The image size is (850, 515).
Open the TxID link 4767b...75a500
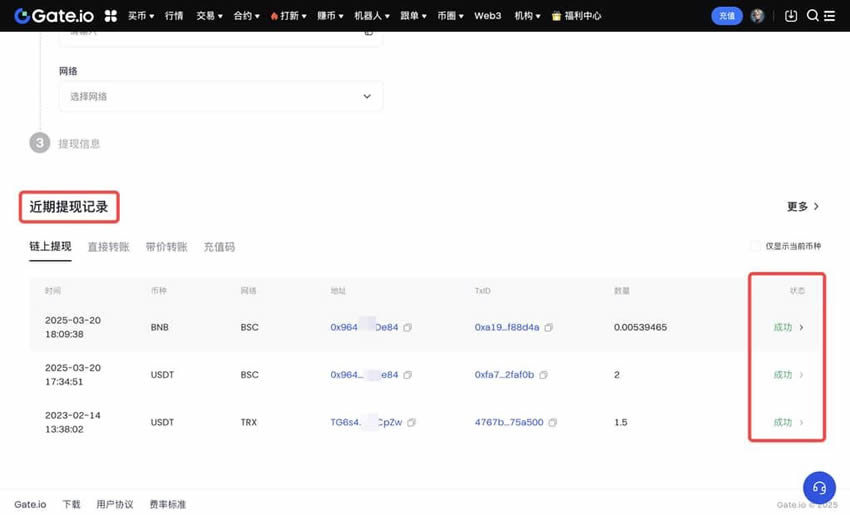(508, 423)
